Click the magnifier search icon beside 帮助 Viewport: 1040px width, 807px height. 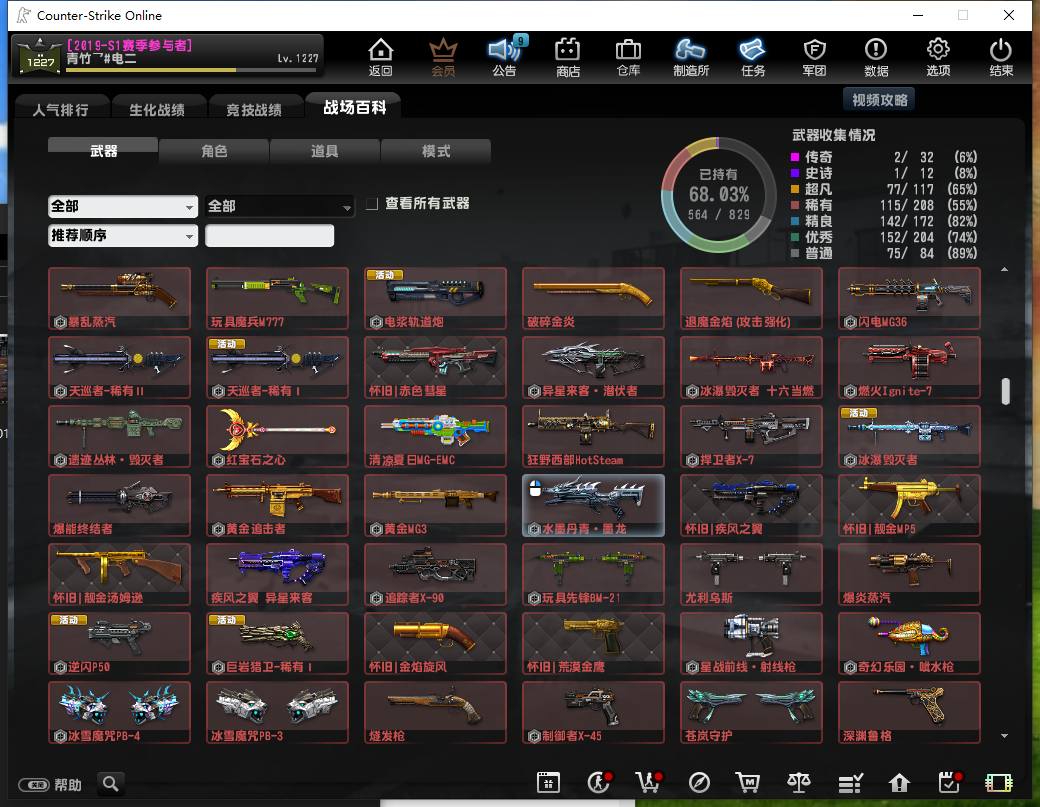pyautogui.click(x=111, y=784)
